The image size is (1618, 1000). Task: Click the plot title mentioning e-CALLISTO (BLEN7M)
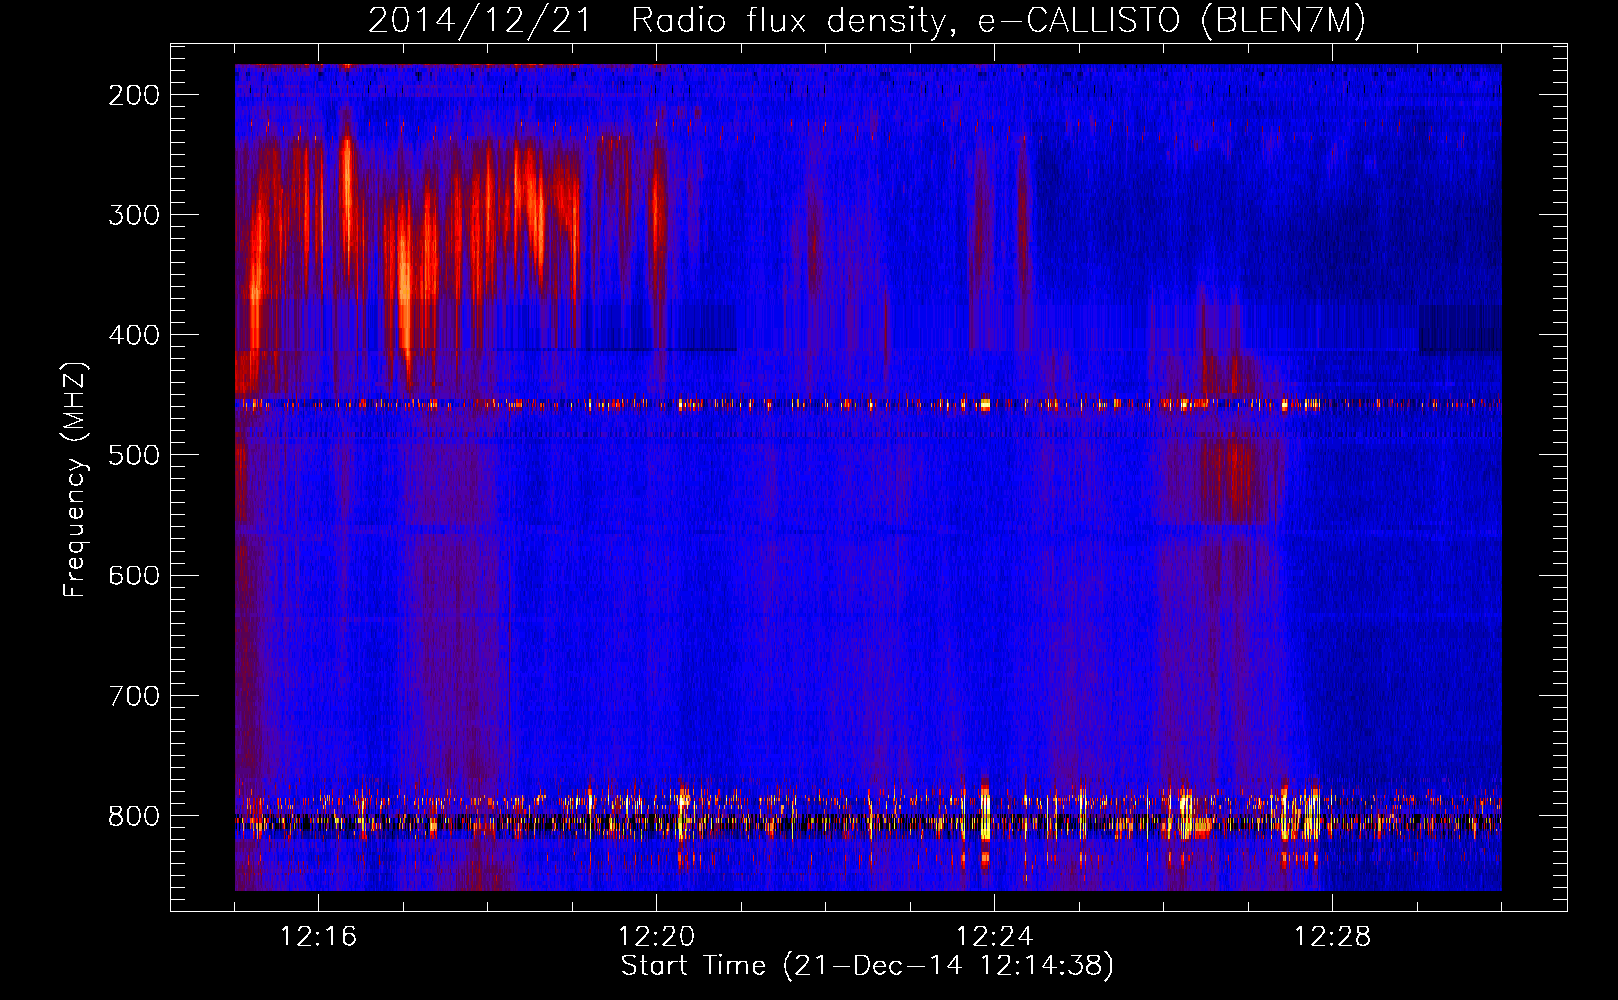pos(866,21)
